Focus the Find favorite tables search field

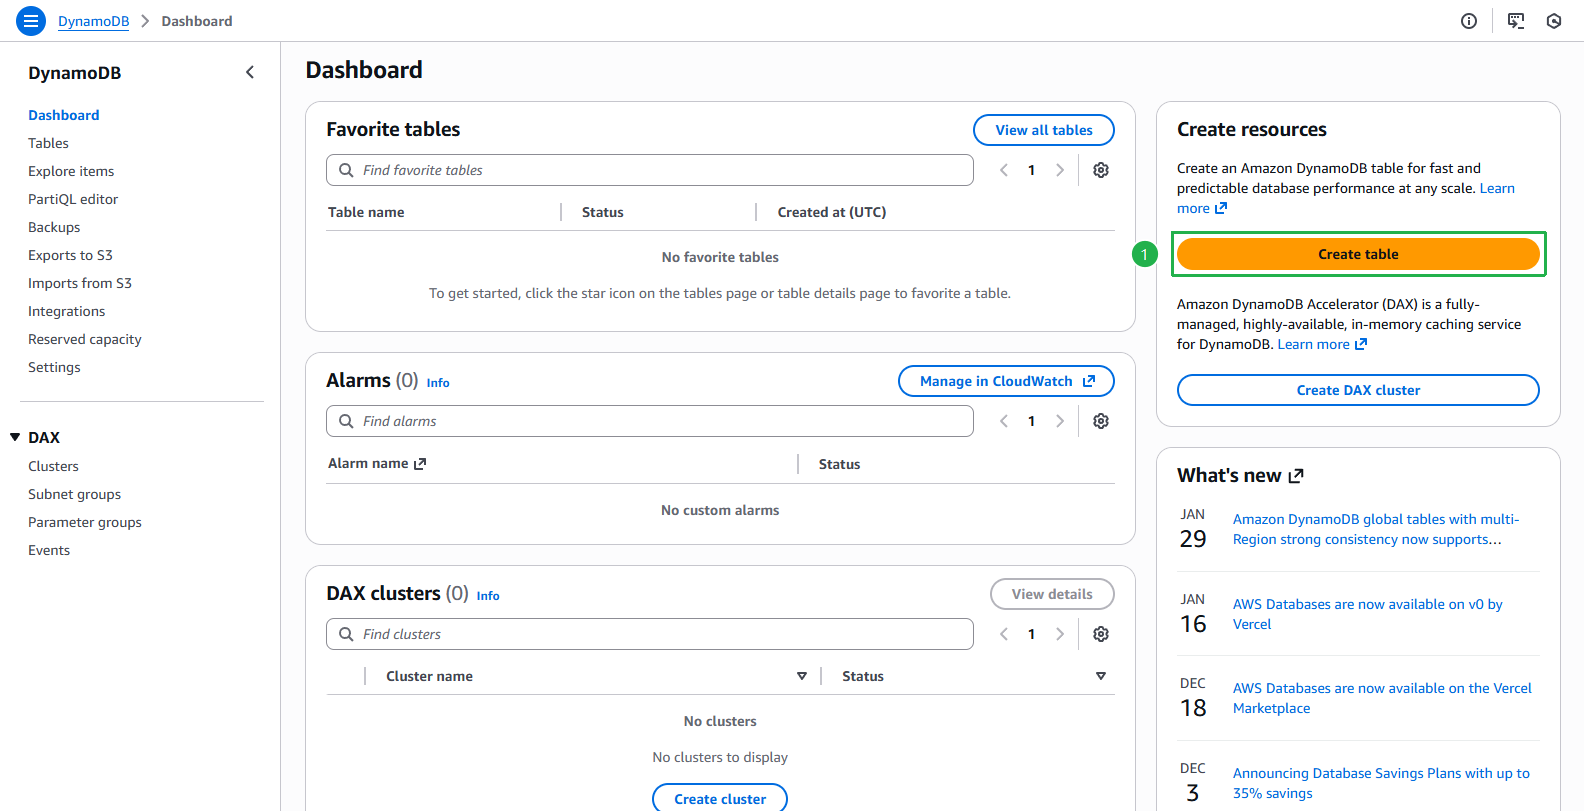650,170
